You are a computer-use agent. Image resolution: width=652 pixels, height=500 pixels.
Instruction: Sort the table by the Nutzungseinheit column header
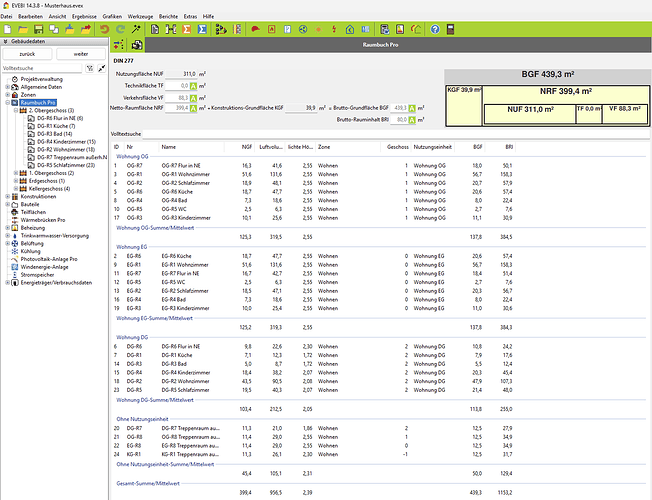point(433,147)
